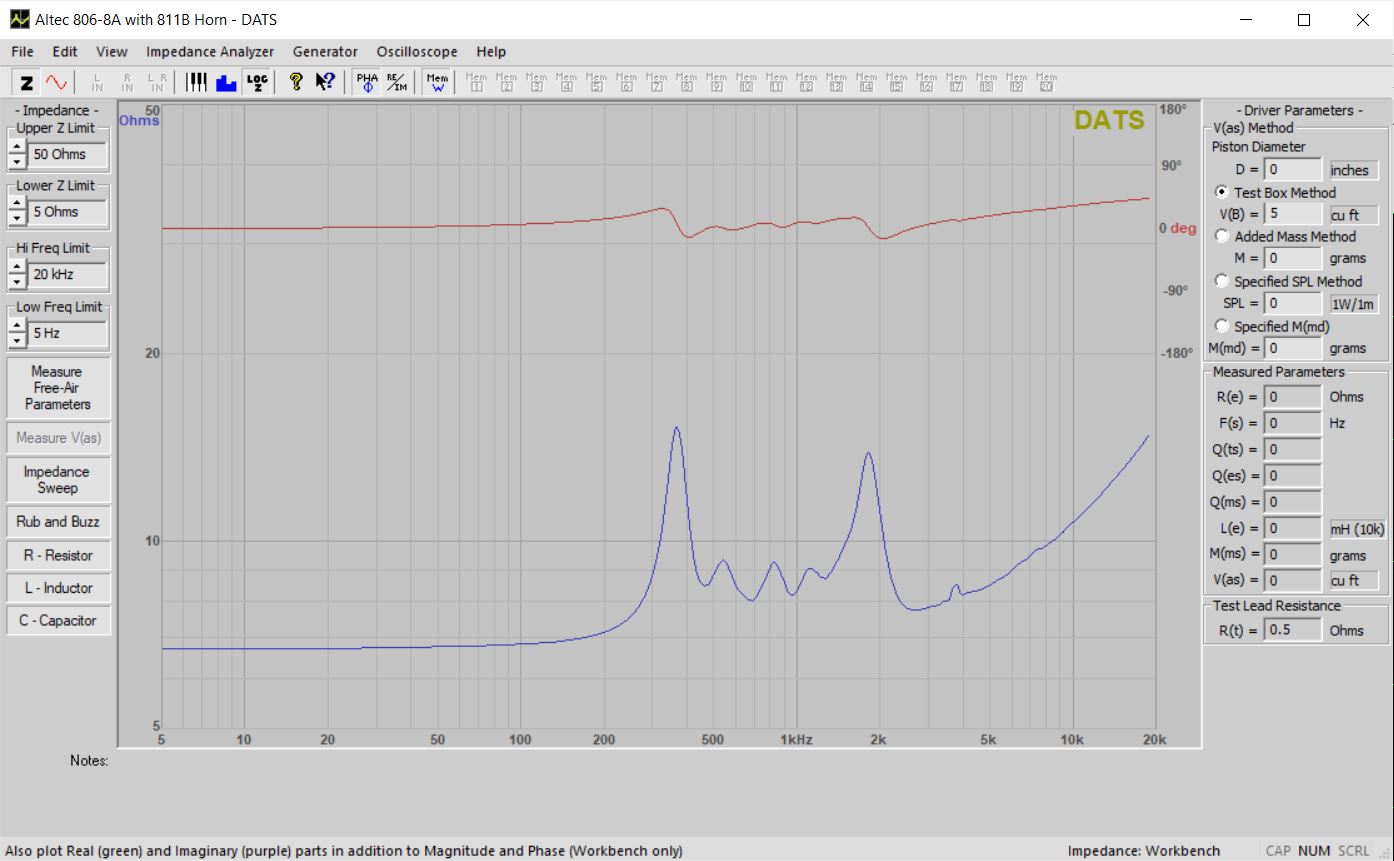Click the C - Capacitor button
This screenshot has width=1394, height=861.
tap(57, 620)
